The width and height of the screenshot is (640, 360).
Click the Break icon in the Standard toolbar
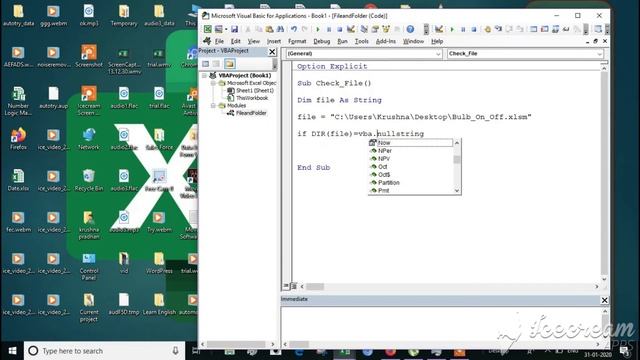(x=329, y=29)
